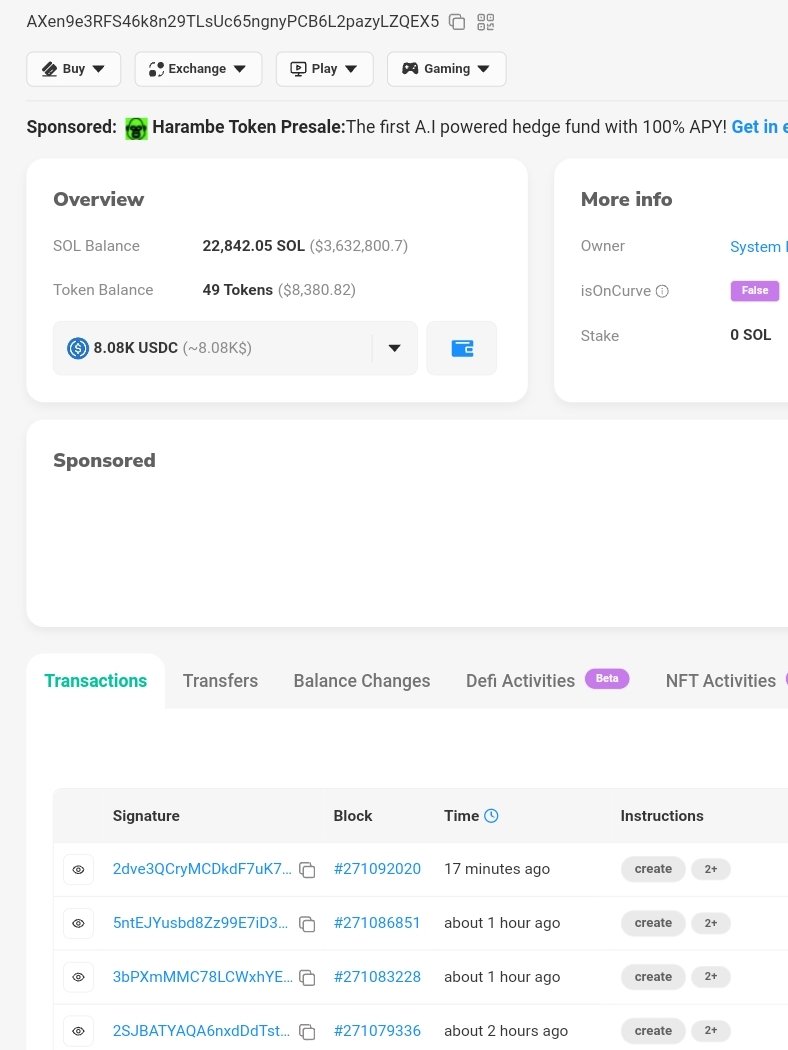Show the address QR code icon

pyautogui.click(x=485, y=22)
